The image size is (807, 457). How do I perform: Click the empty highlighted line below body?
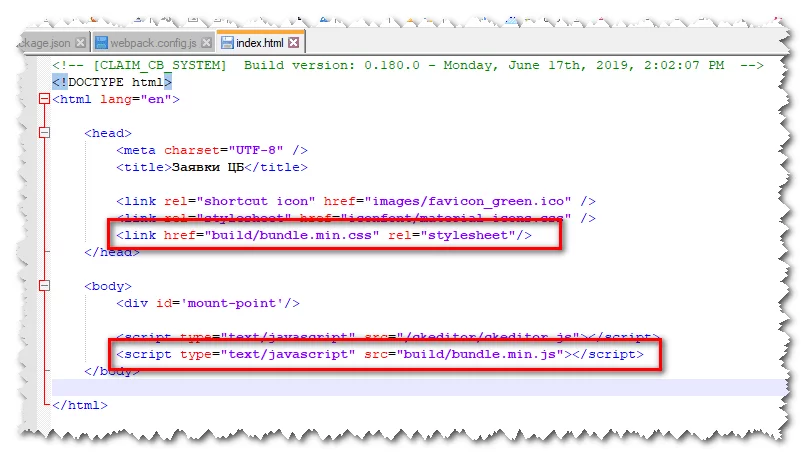point(400,387)
